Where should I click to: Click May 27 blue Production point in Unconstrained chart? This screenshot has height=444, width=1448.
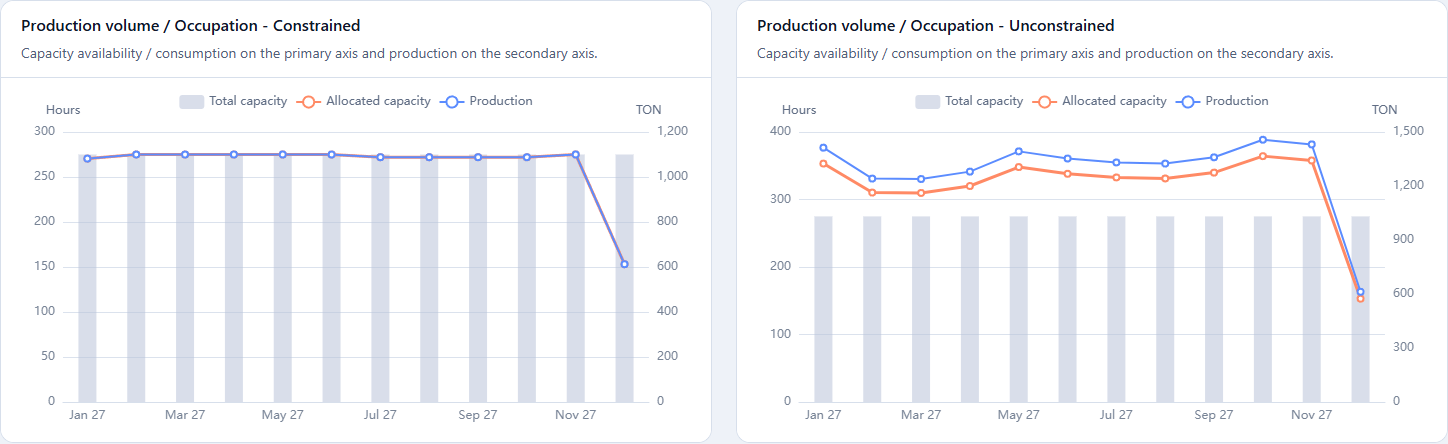pyautogui.click(x=1019, y=151)
